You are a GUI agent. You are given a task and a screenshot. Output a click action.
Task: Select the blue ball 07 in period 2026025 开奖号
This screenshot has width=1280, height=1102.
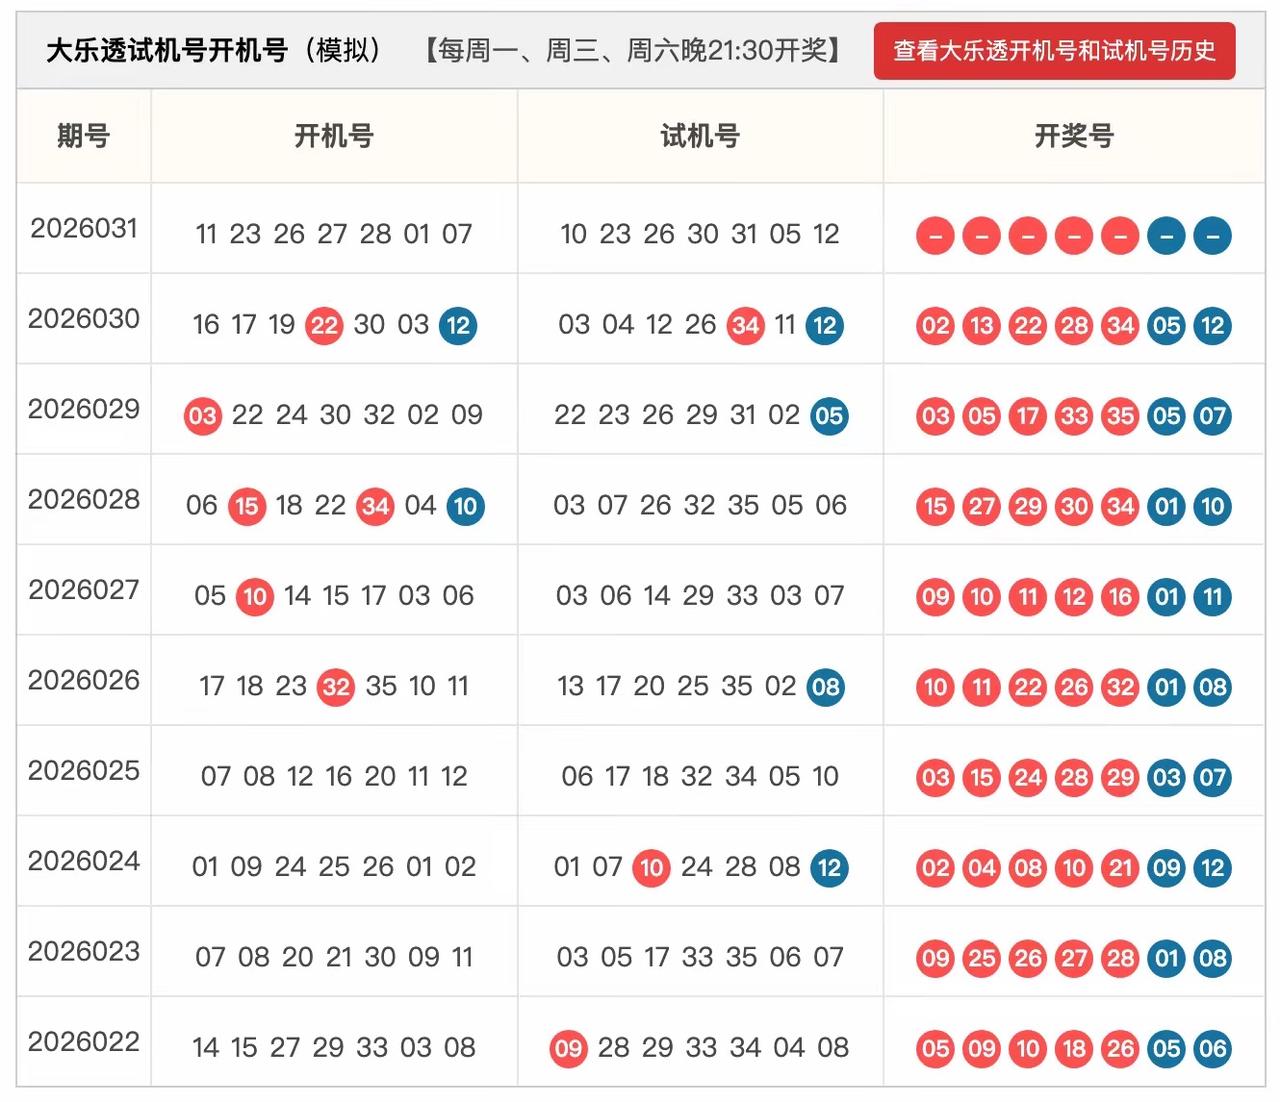[x=1211, y=777]
